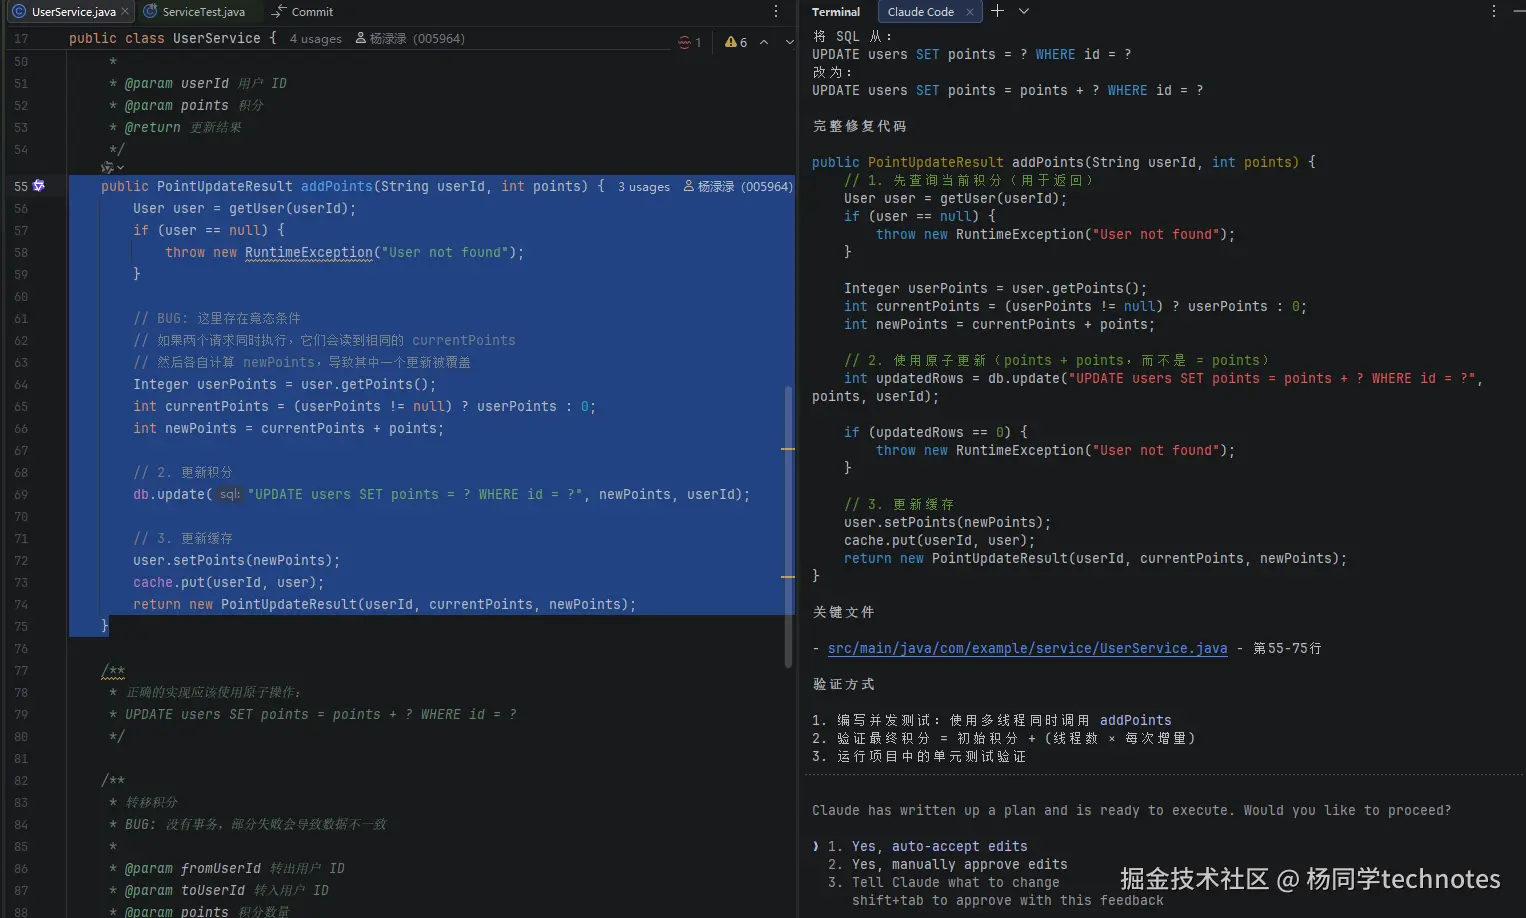The height and width of the screenshot is (918, 1526).
Task: Choose 'Yes, auto-accept edits' option
Action: [939, 846]
